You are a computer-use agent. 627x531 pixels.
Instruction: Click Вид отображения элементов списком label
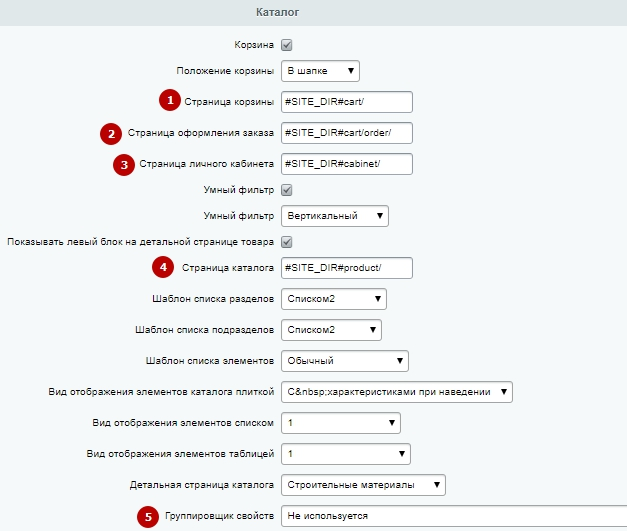coord(183,423)
